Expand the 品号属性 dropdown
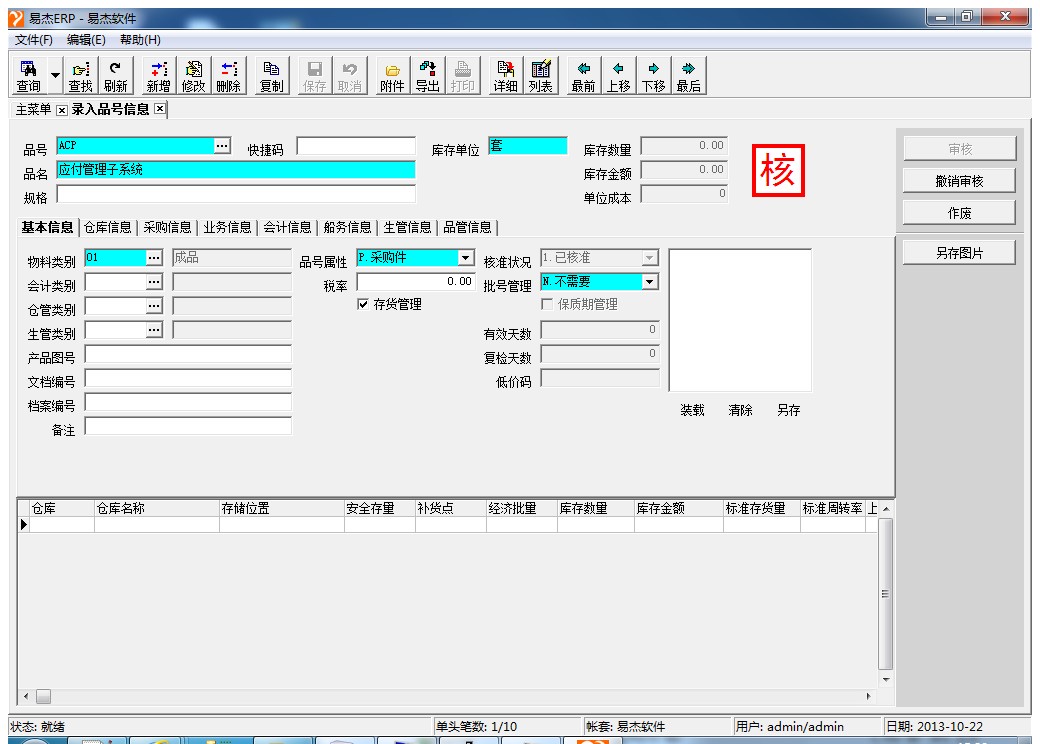 click(465, 258)
